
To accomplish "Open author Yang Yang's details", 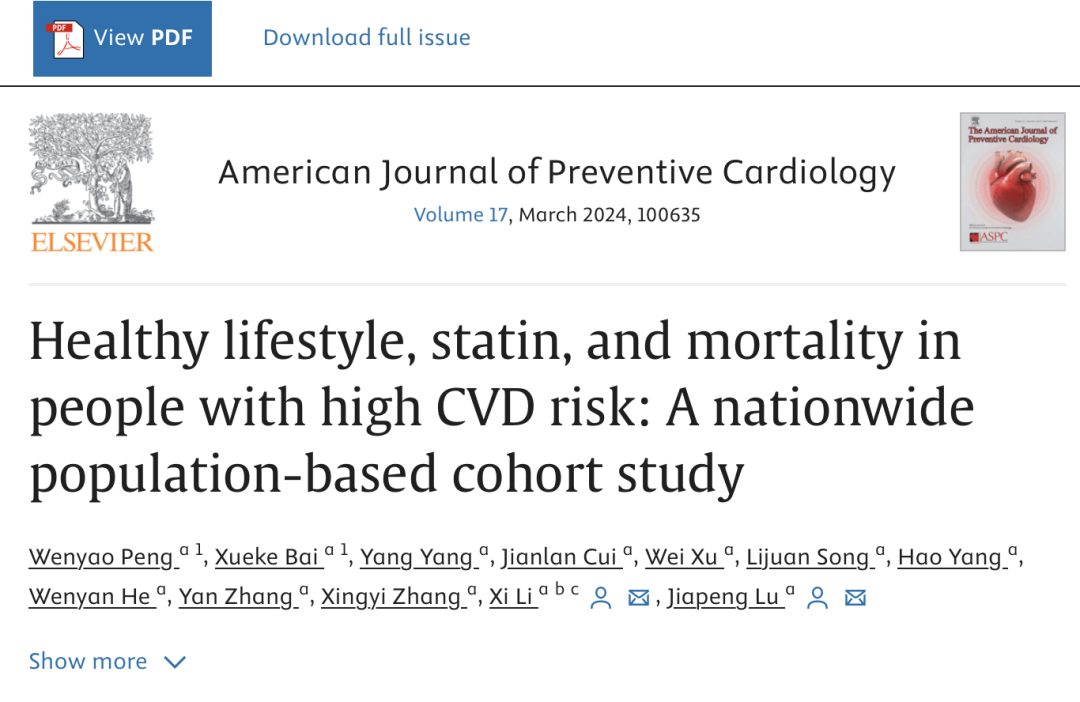I will pos(416,557).
